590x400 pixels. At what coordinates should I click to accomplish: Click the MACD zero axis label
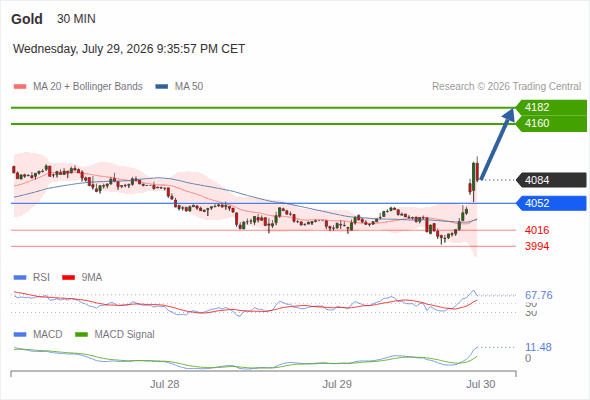(528, 358)
